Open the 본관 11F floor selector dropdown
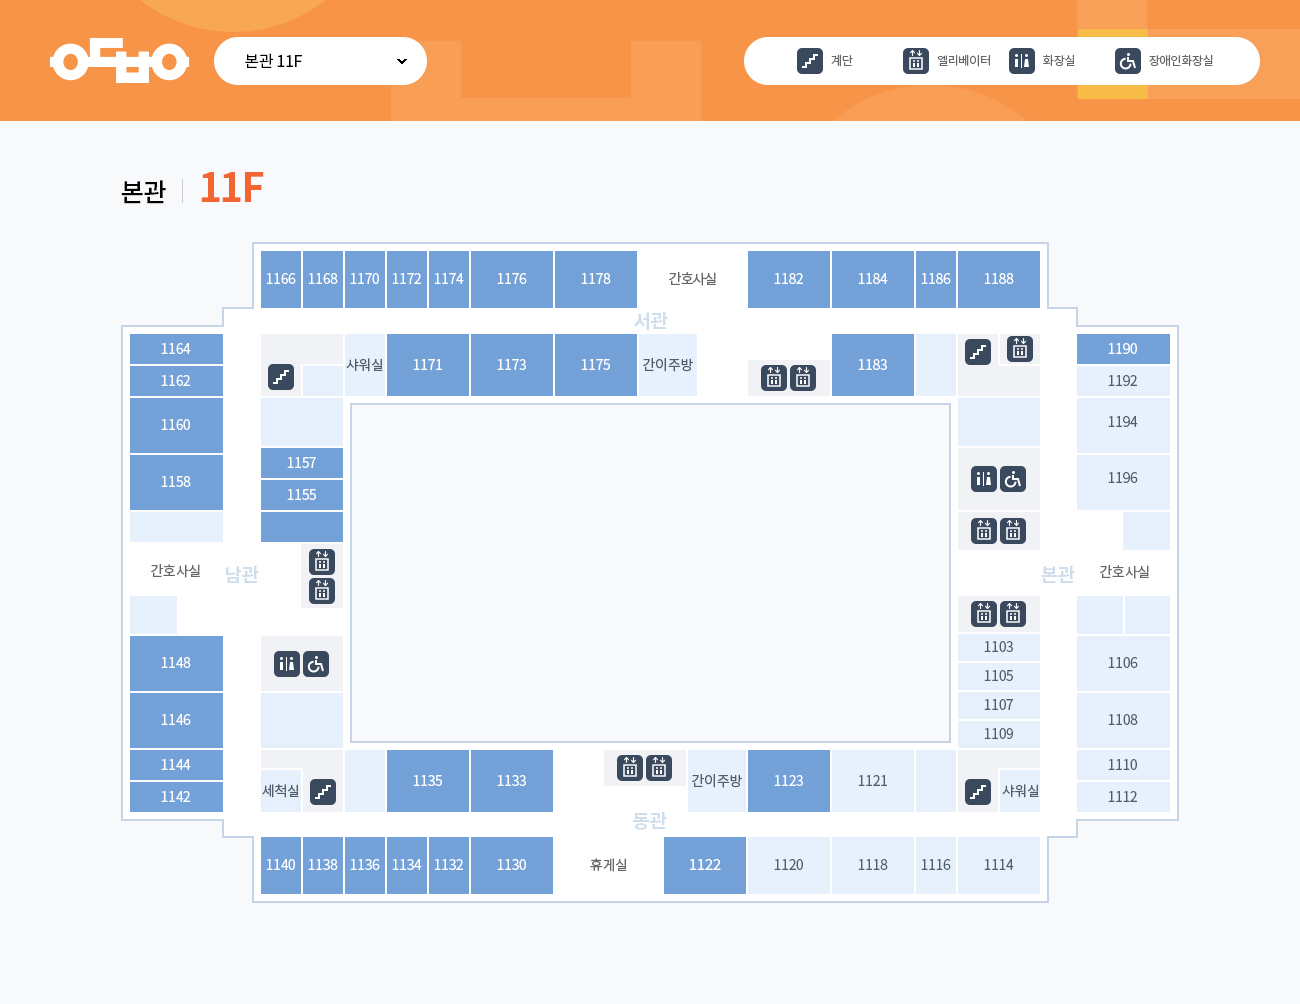Image resolution: width=1300 pixels, height=1004 pixels. (320, 61)
